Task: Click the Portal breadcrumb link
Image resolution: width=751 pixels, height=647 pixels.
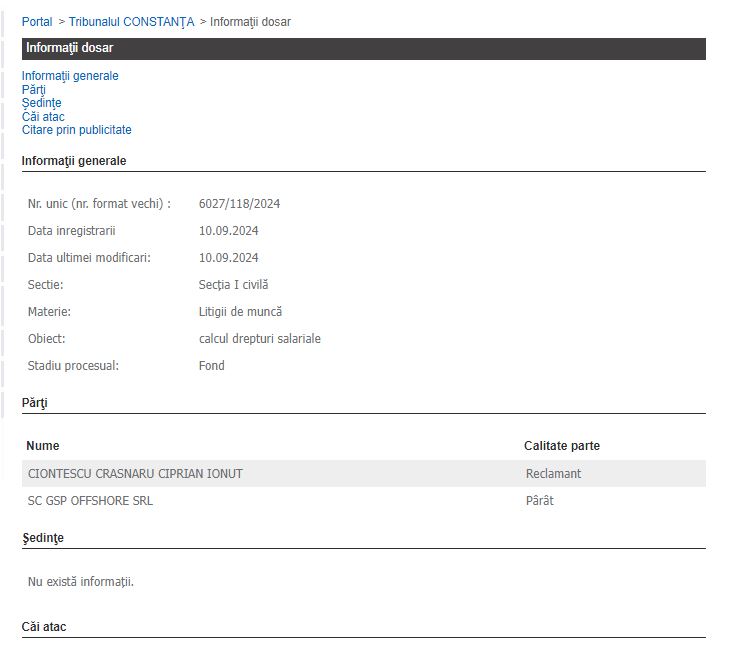Action: click(x=37, y=21)
